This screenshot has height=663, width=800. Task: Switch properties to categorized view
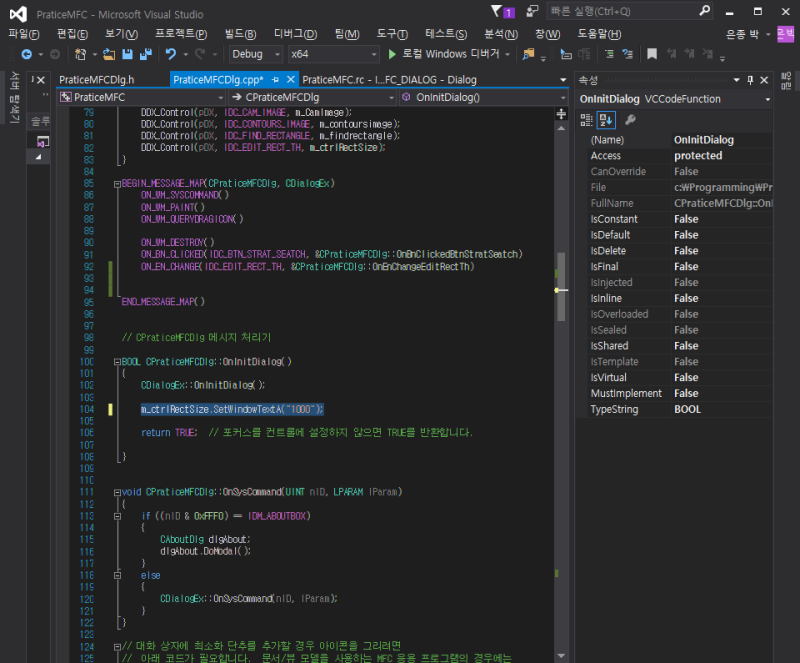[x=586, y=120]
